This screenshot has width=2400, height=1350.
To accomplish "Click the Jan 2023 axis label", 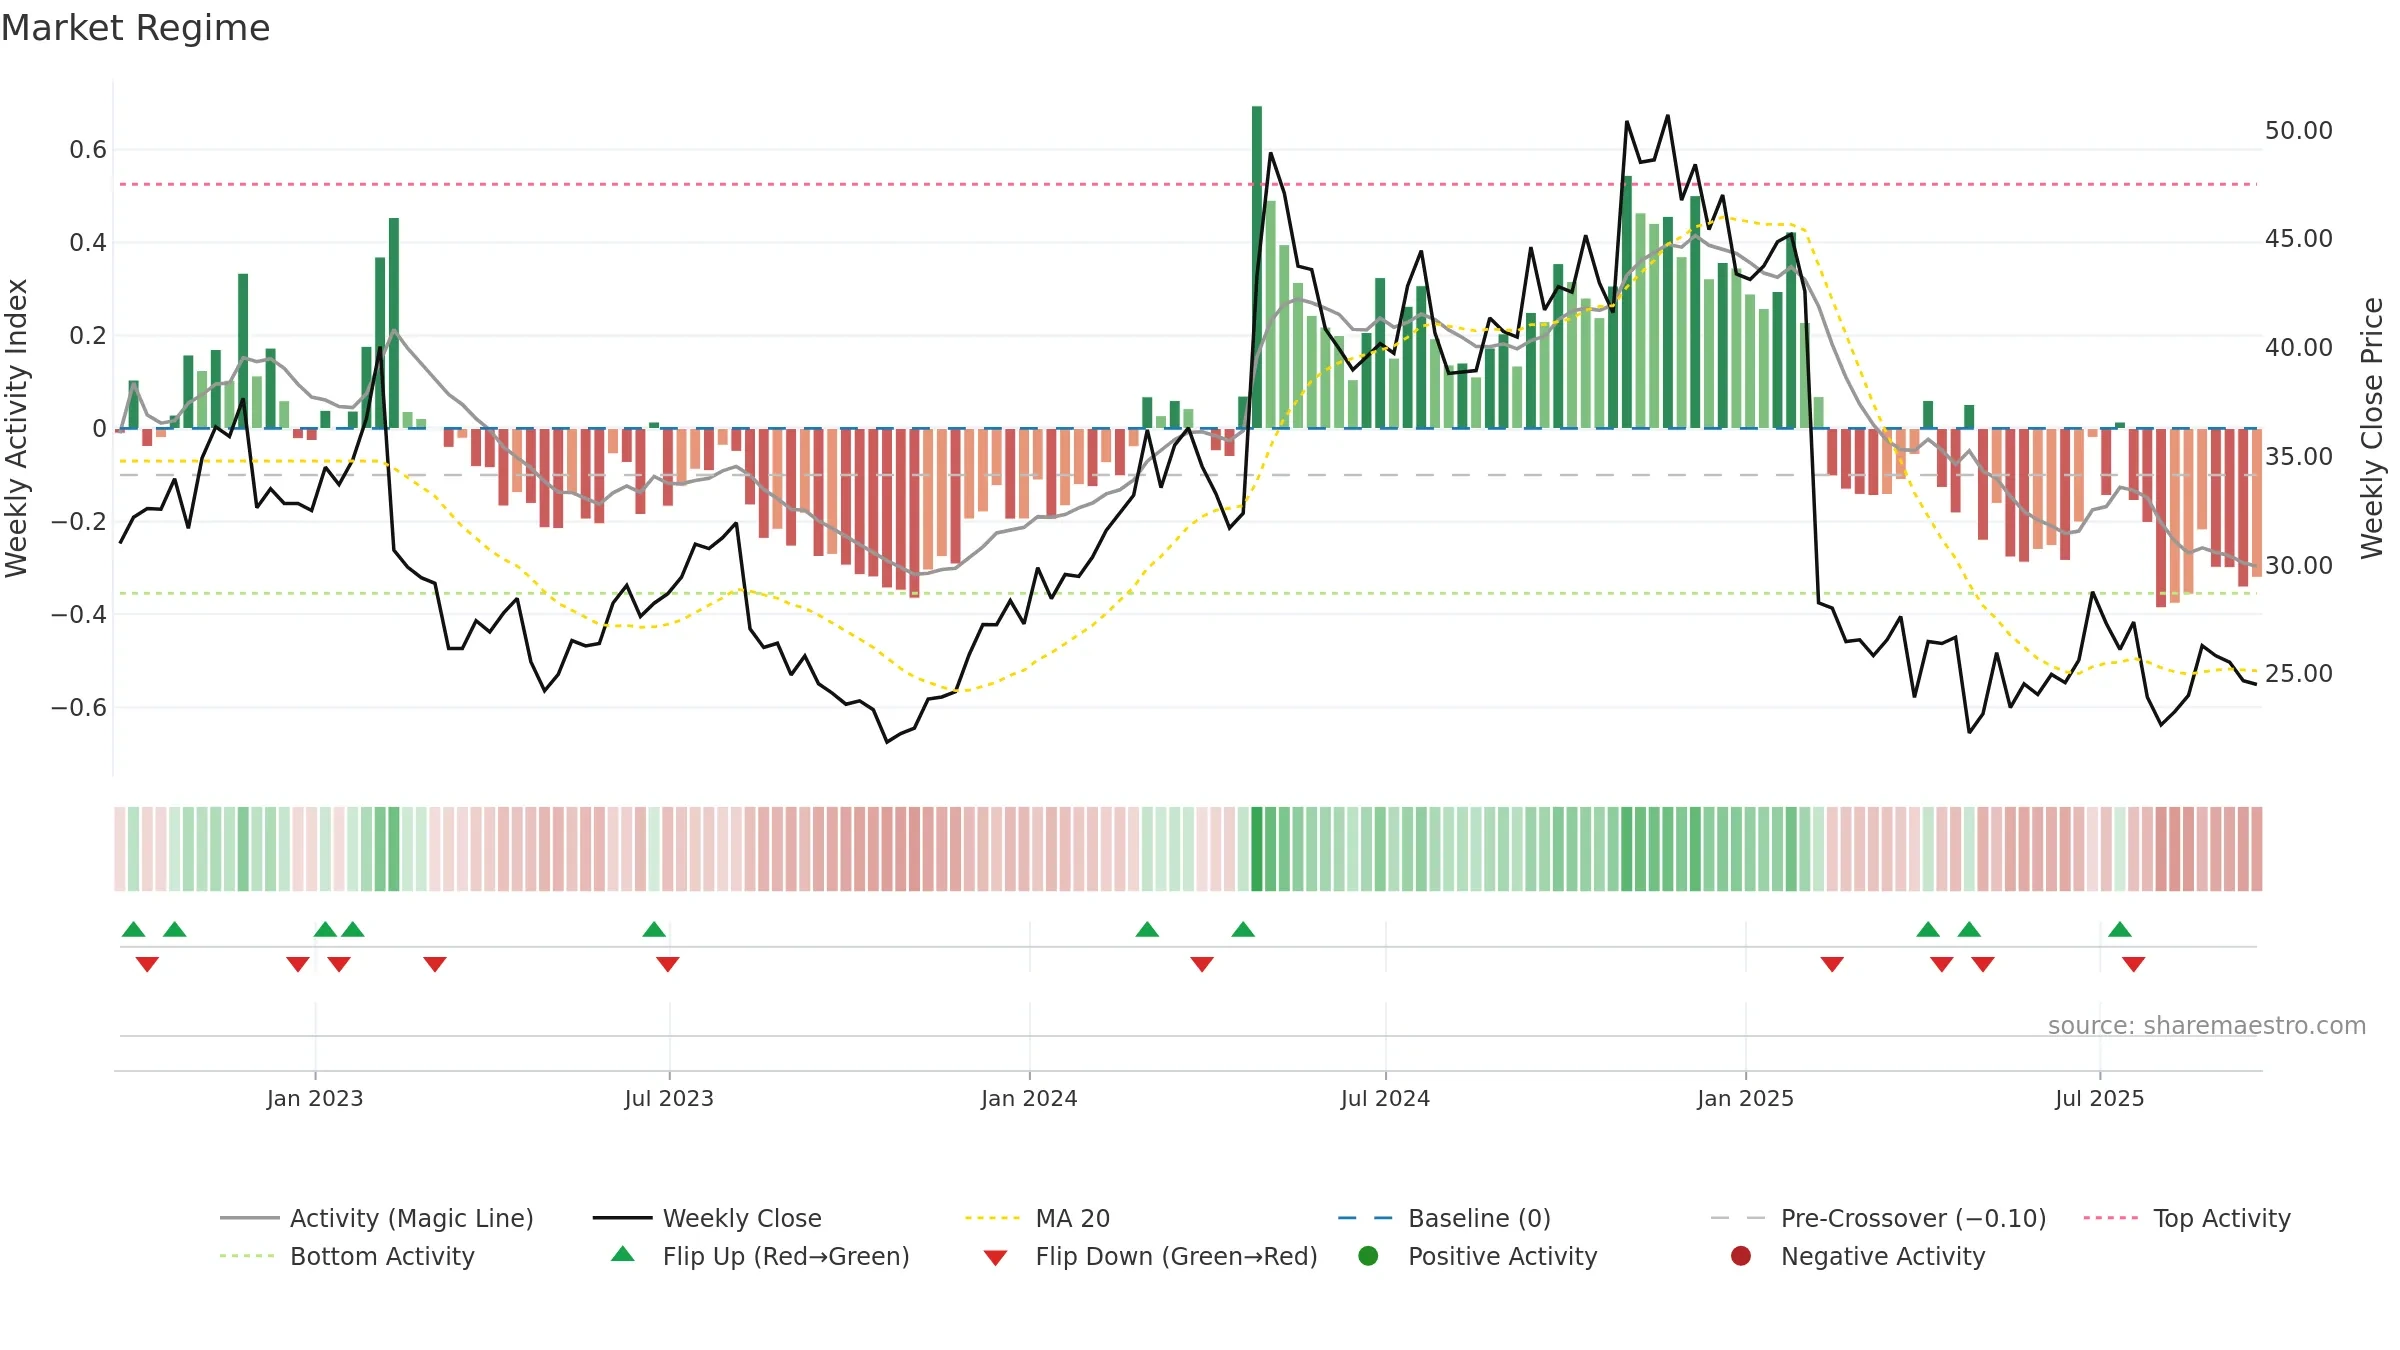I will coord(315,1098).
